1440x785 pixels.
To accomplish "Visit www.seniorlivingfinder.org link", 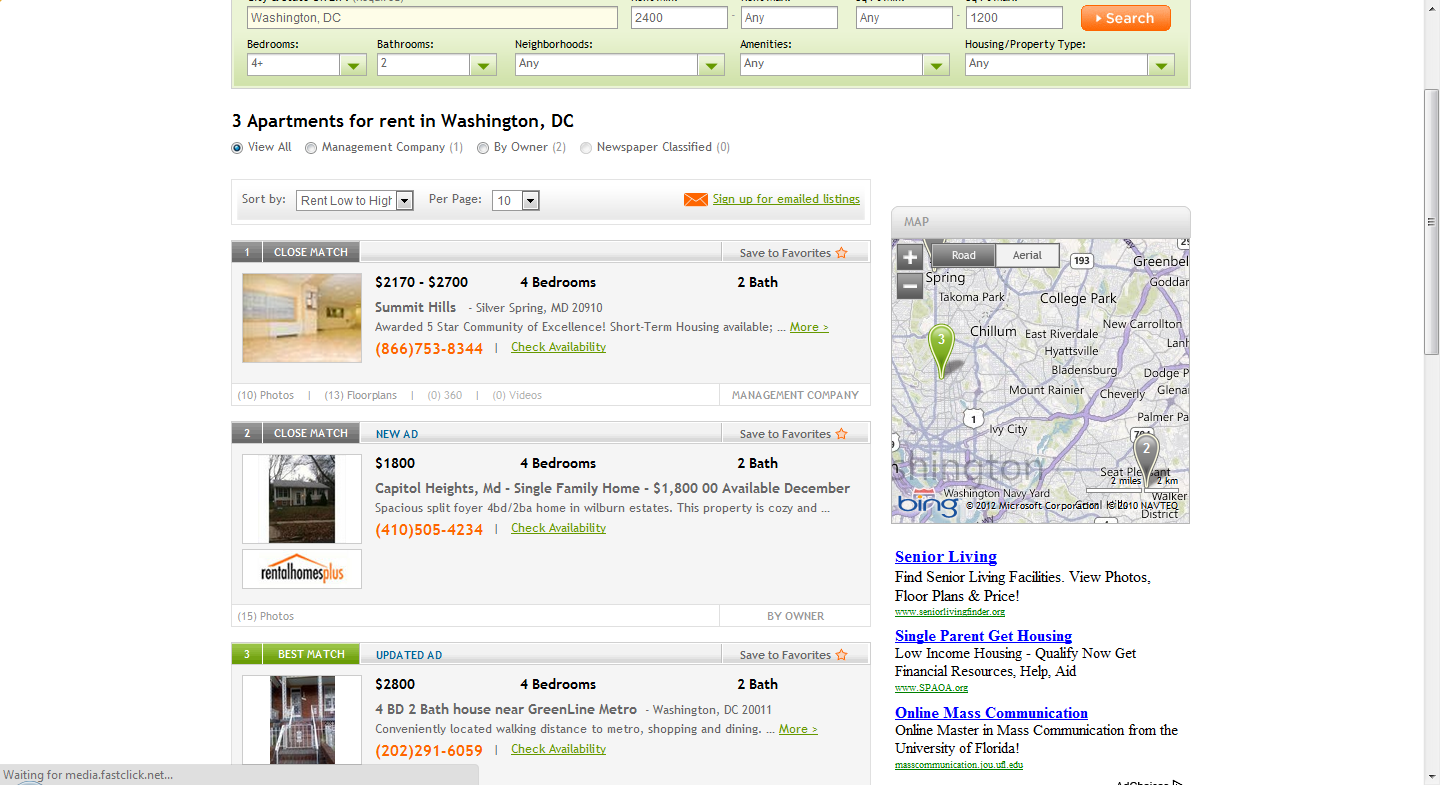I will (x=950, y=612).
